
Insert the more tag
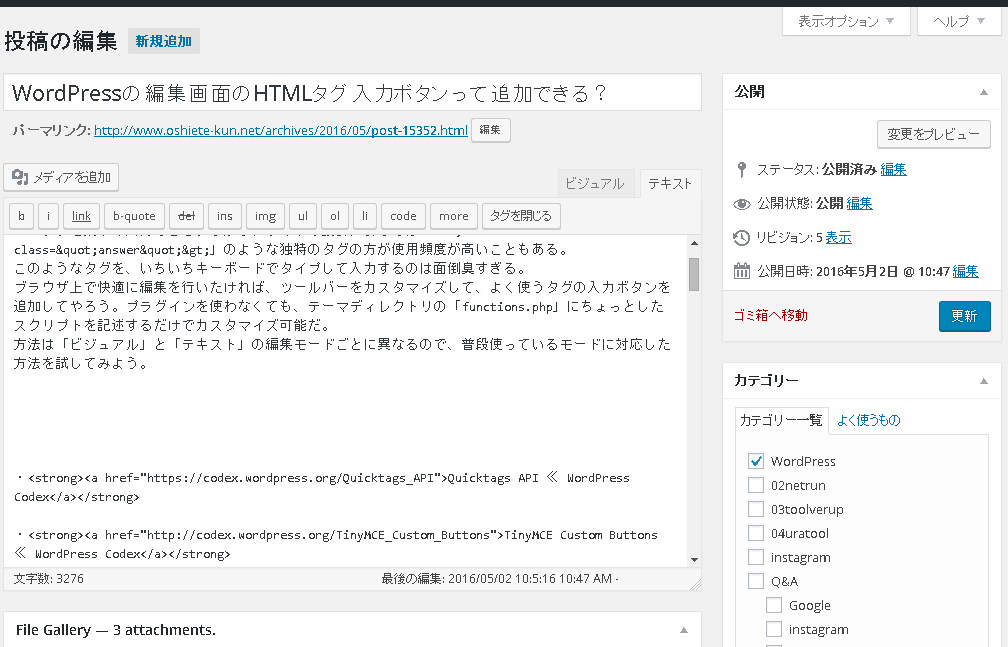pos(454,216)
